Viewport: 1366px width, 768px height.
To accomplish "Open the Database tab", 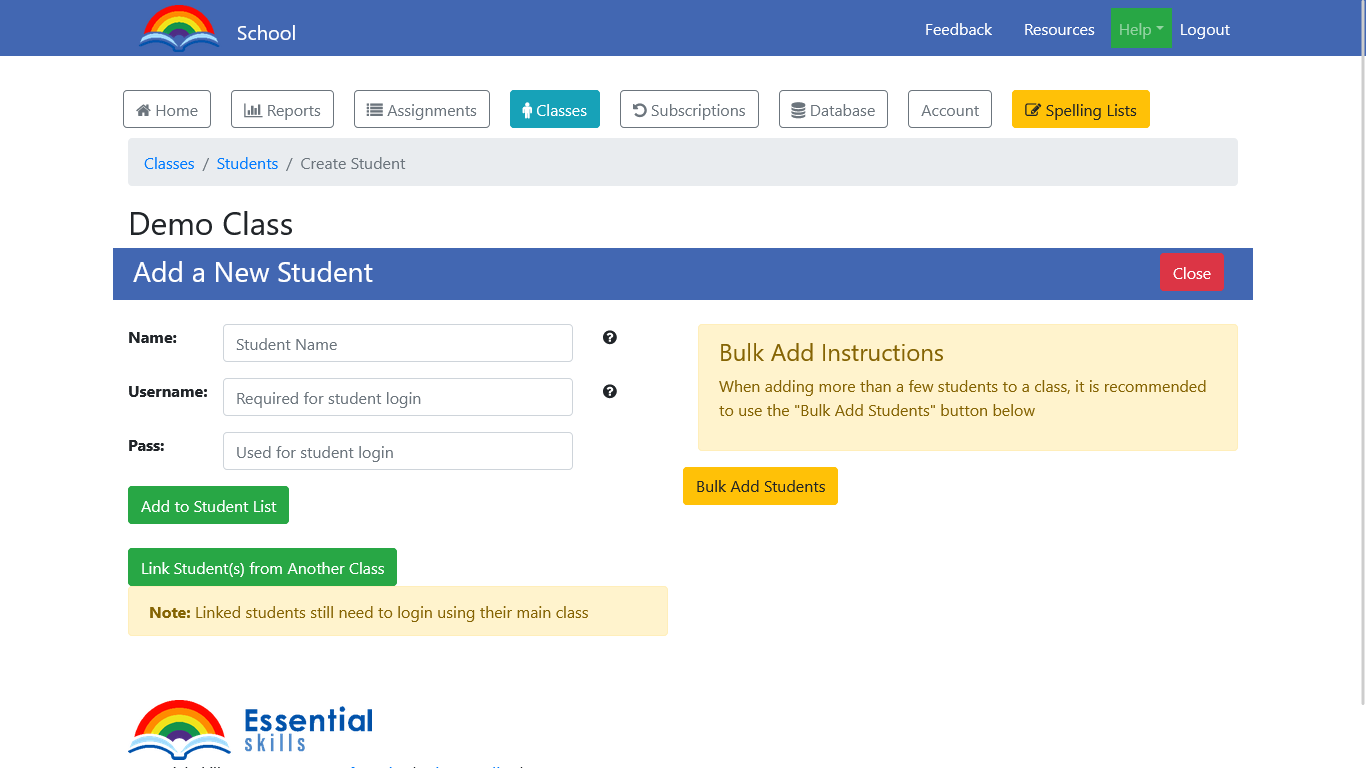I will (833, 110).
